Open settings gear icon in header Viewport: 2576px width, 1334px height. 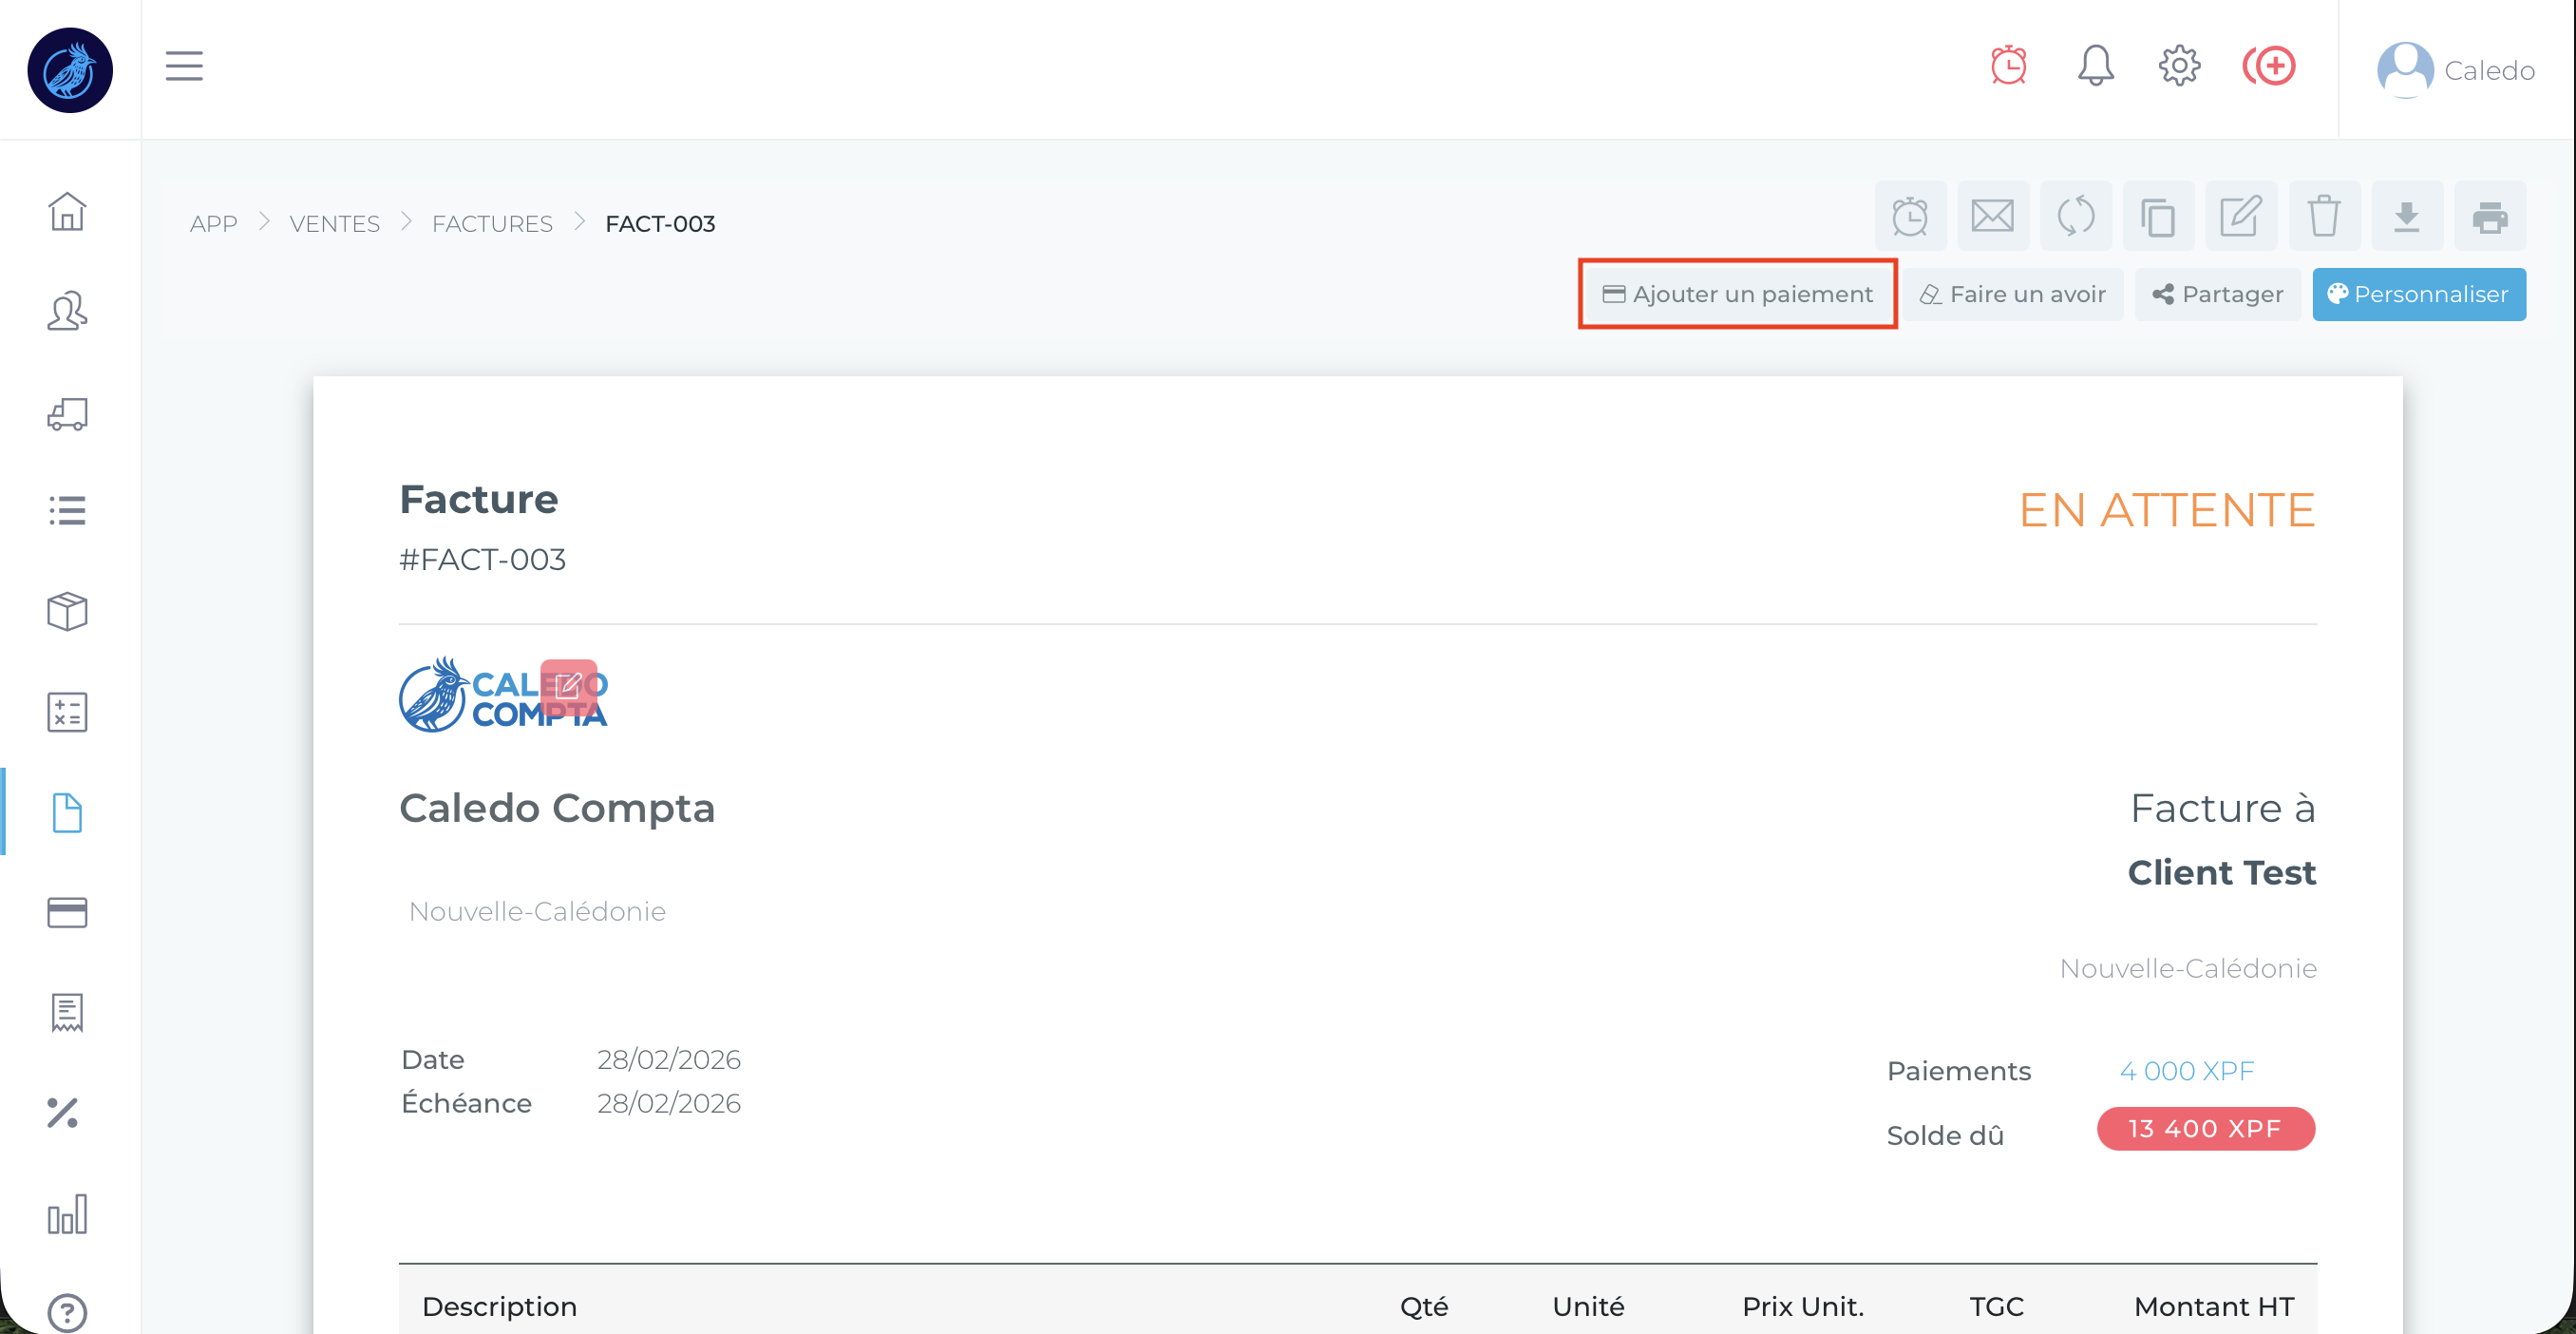click(2179, 66)
